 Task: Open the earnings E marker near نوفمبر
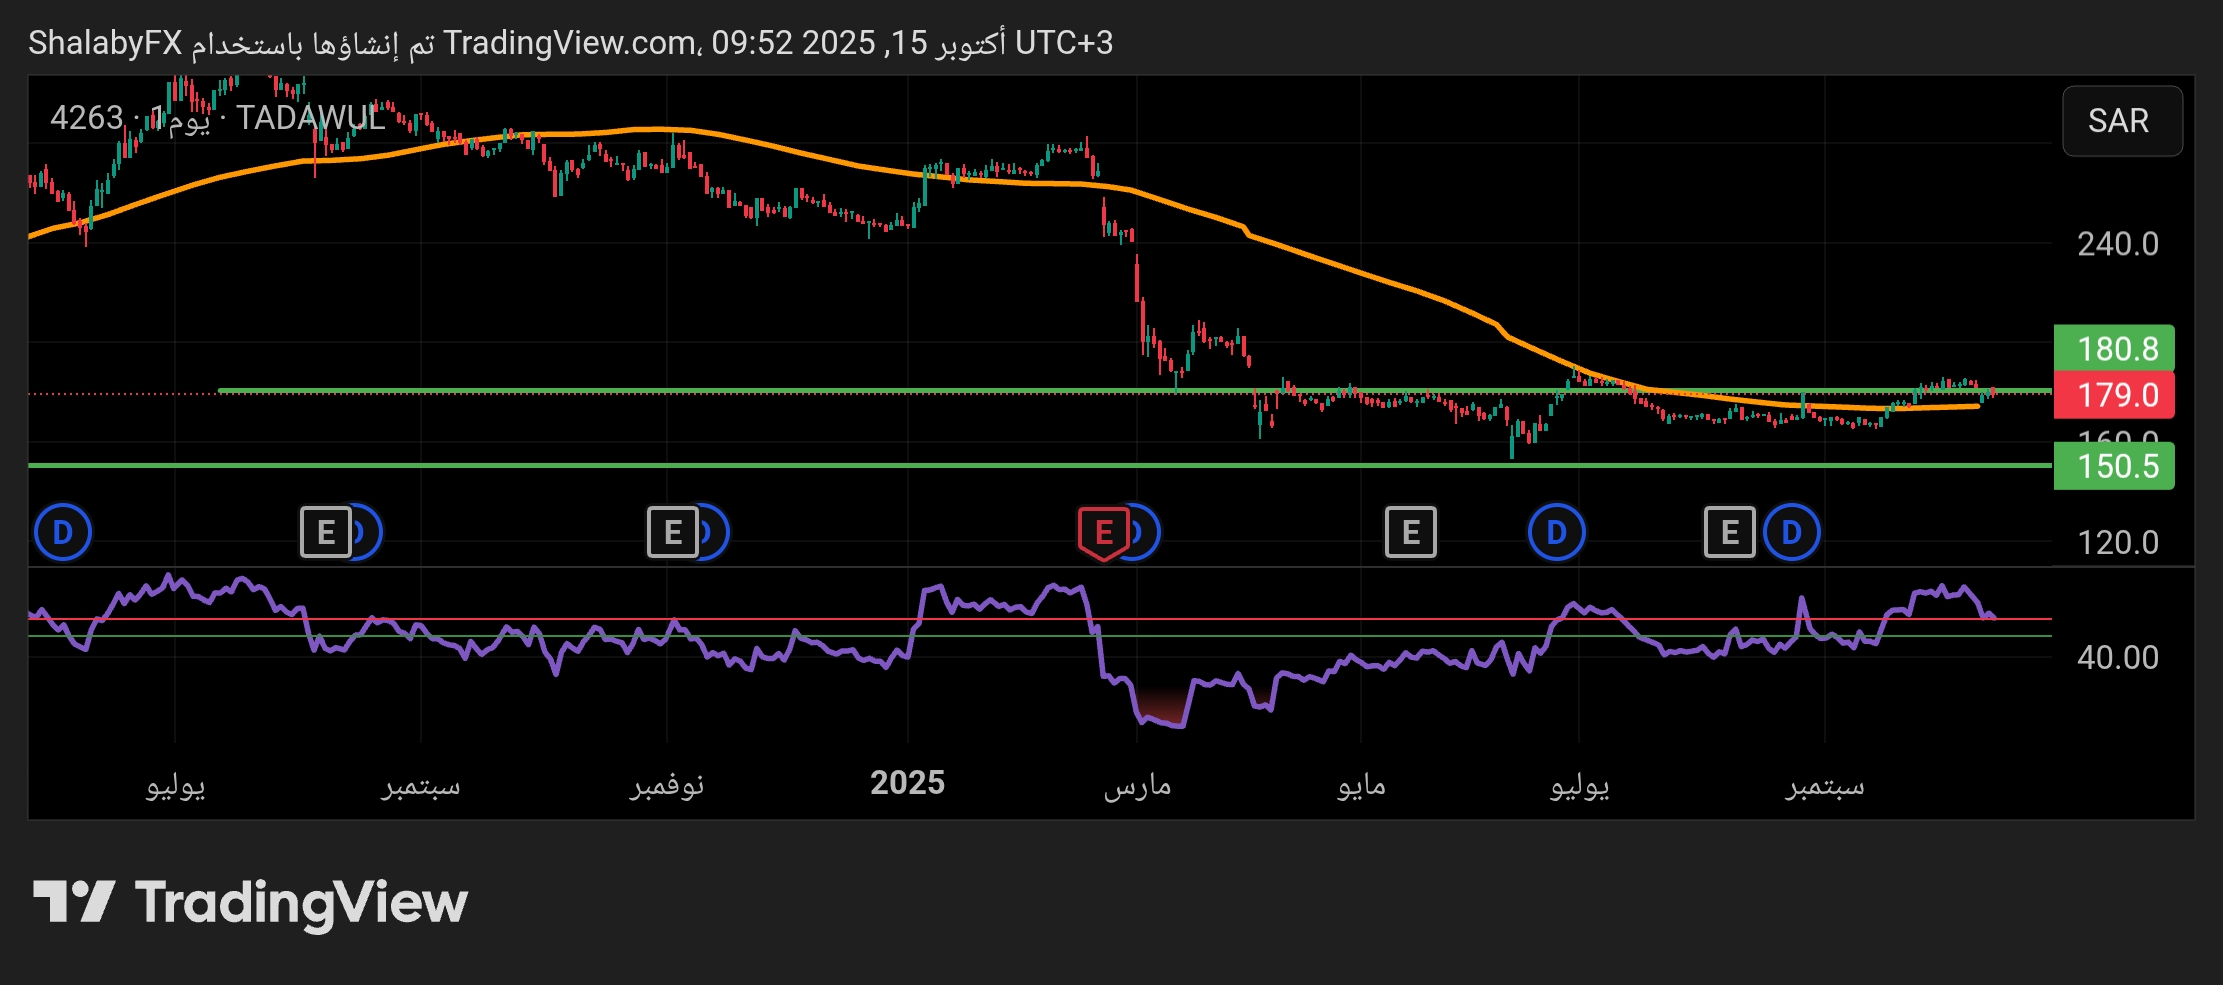pyautogui.click(x=673, y=532)
